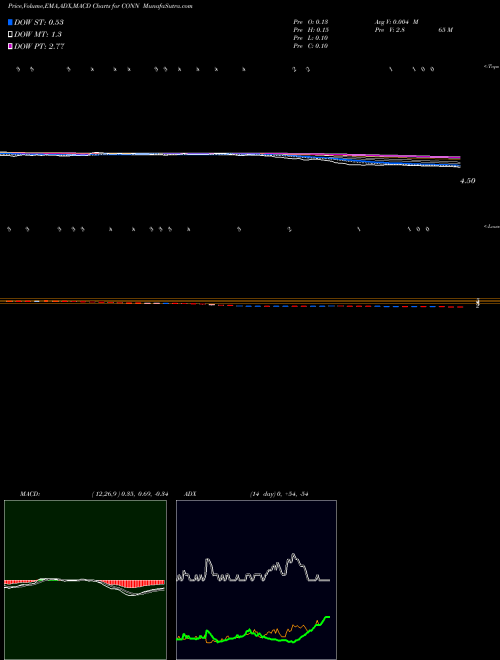The width and height of the screenshot is (500, 660).
Task: Click the 'Pre L: 0.10' value
Action: point(311,38)
